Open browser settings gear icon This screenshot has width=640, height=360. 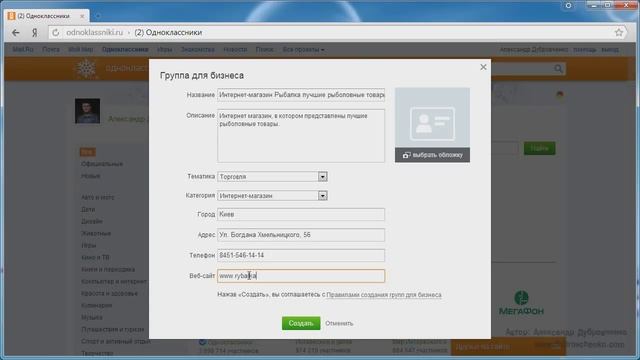(568, 5)
